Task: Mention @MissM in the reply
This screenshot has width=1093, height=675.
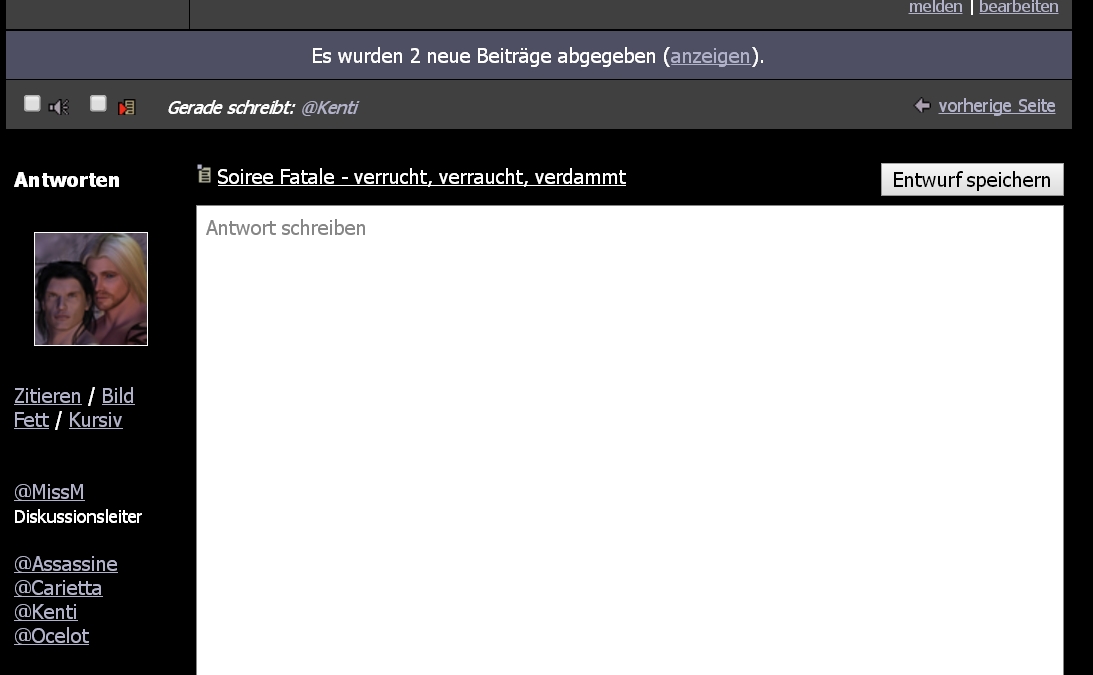Action: coord(49,492)
